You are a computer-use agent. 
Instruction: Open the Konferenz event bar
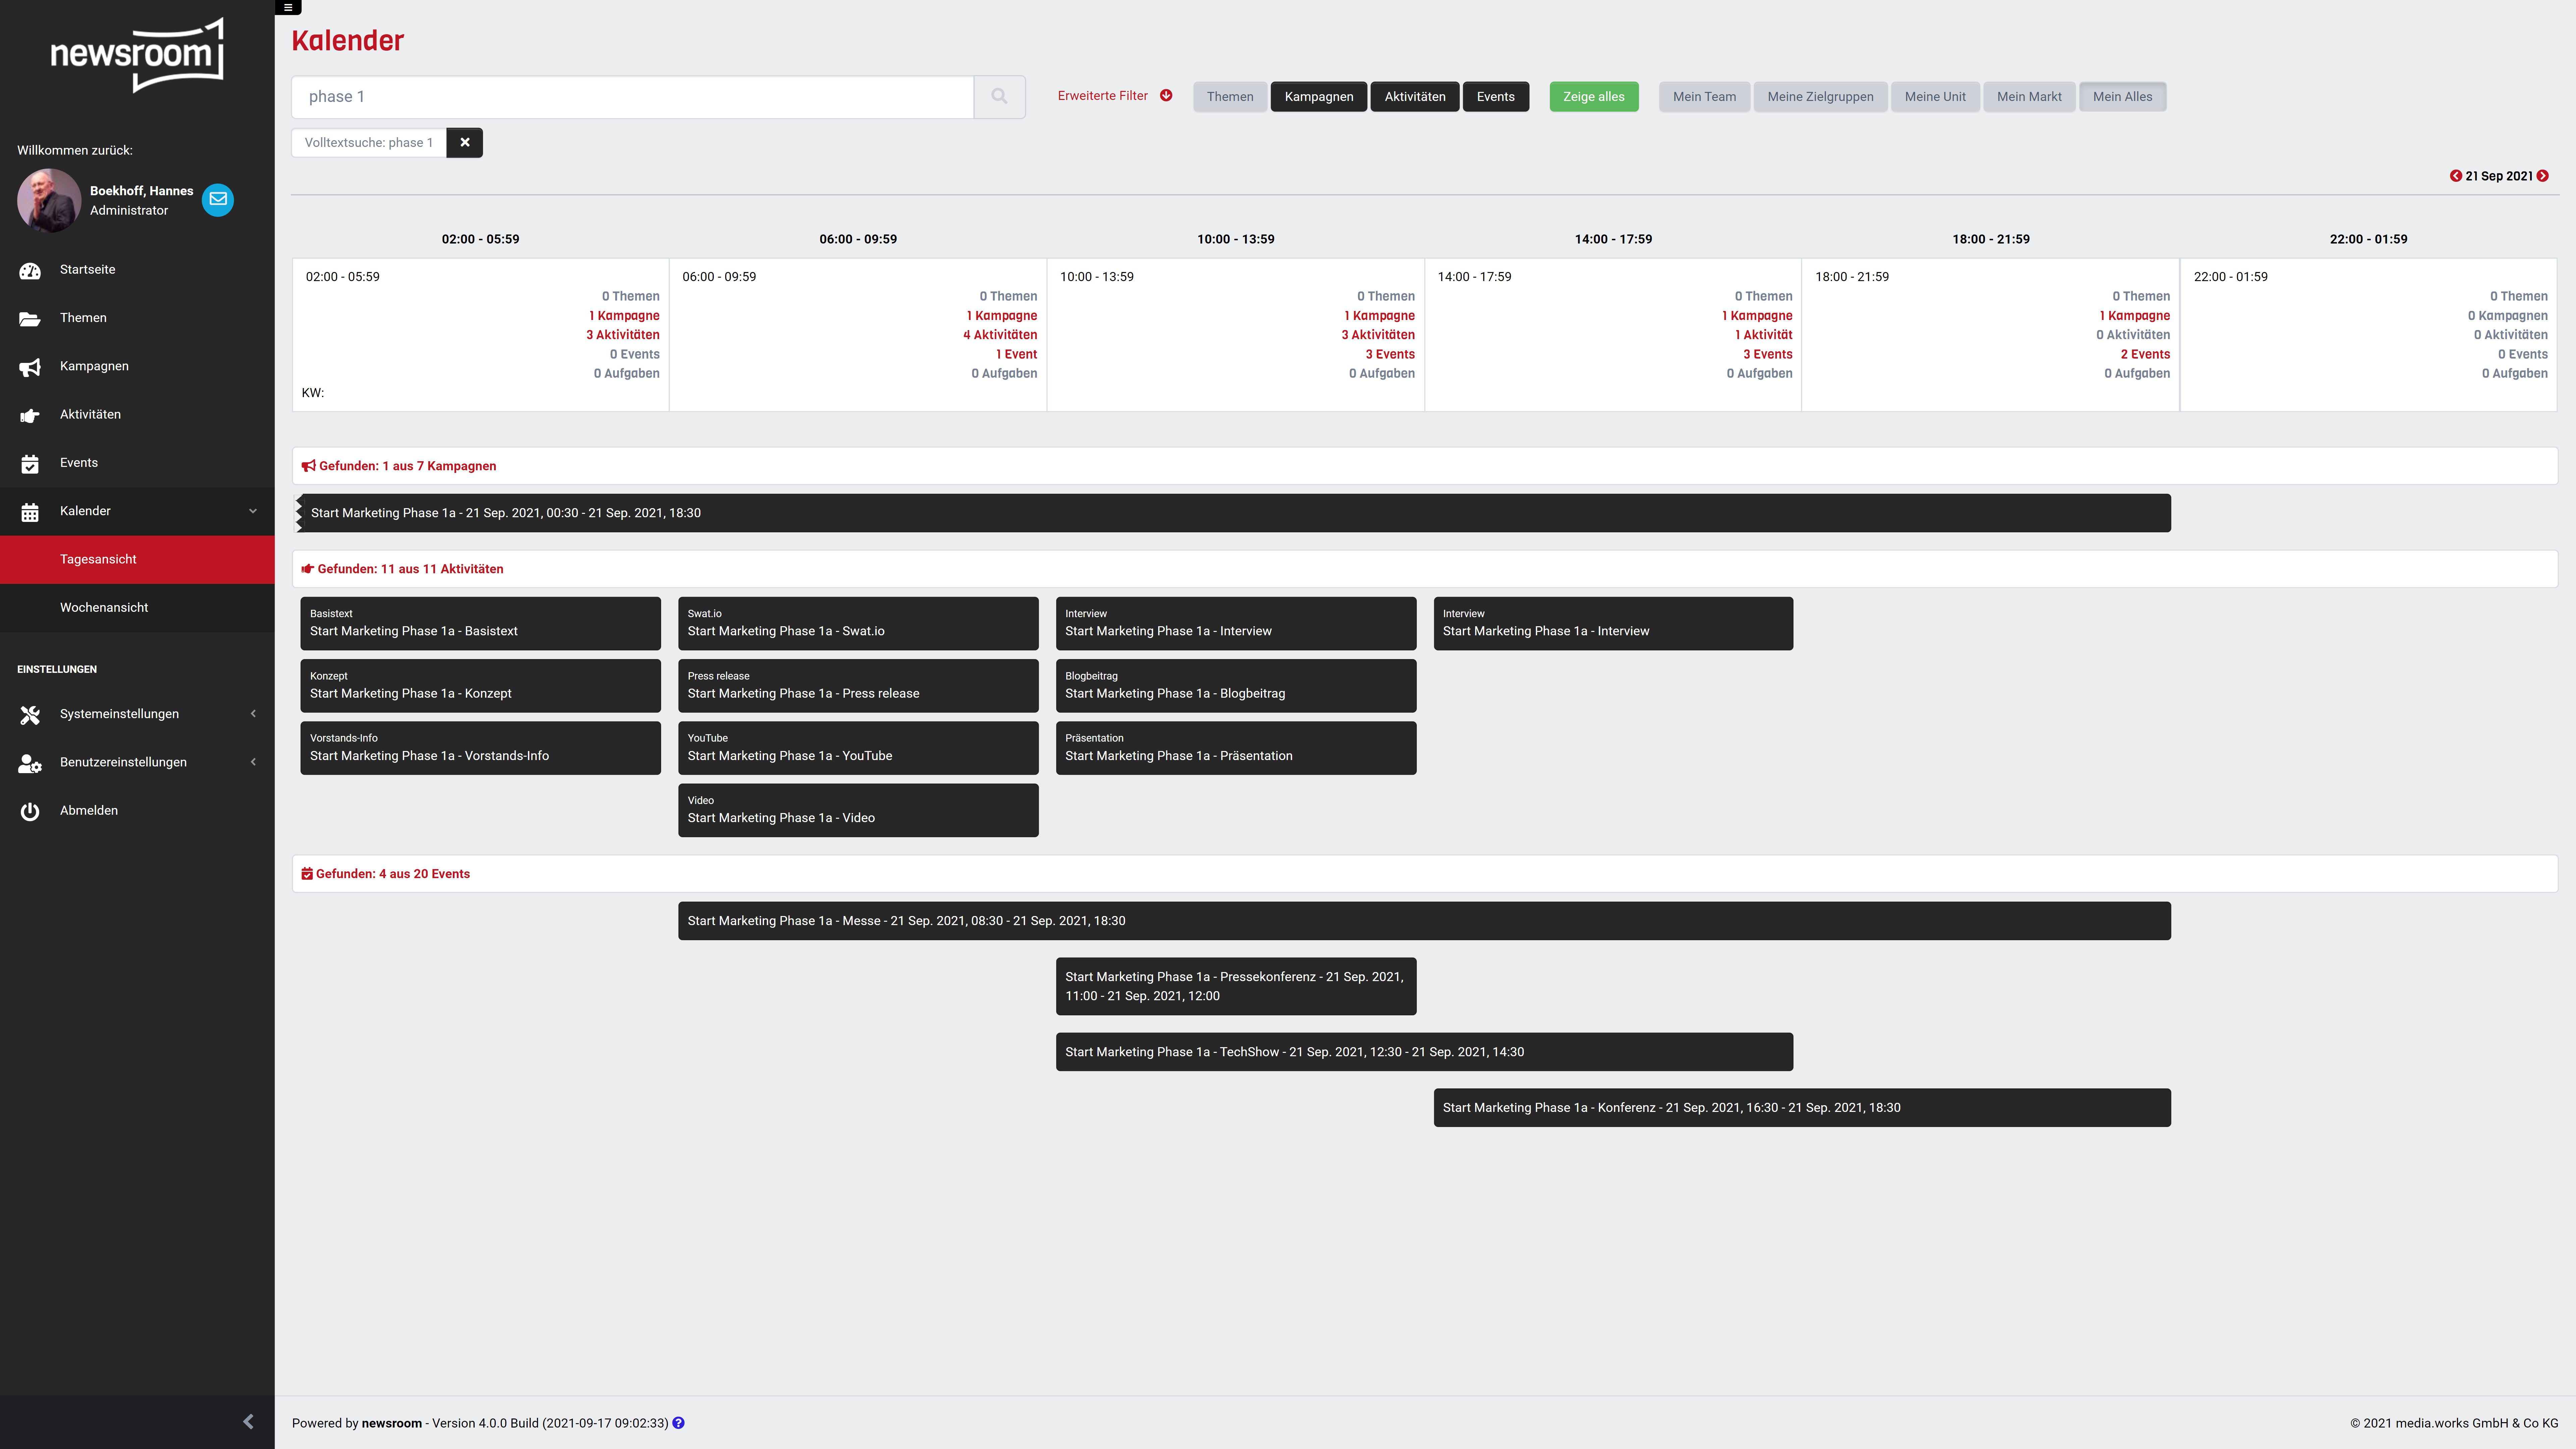[1802, 1108]
